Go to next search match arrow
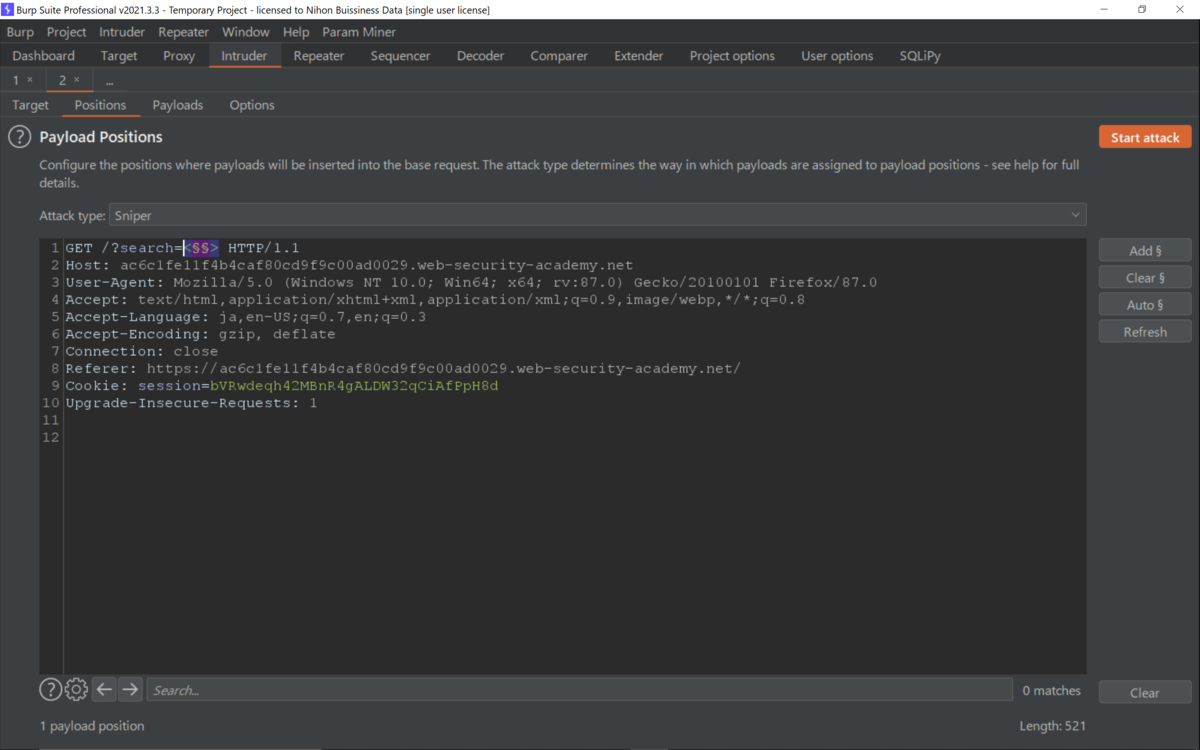 (x=130, y=689)
